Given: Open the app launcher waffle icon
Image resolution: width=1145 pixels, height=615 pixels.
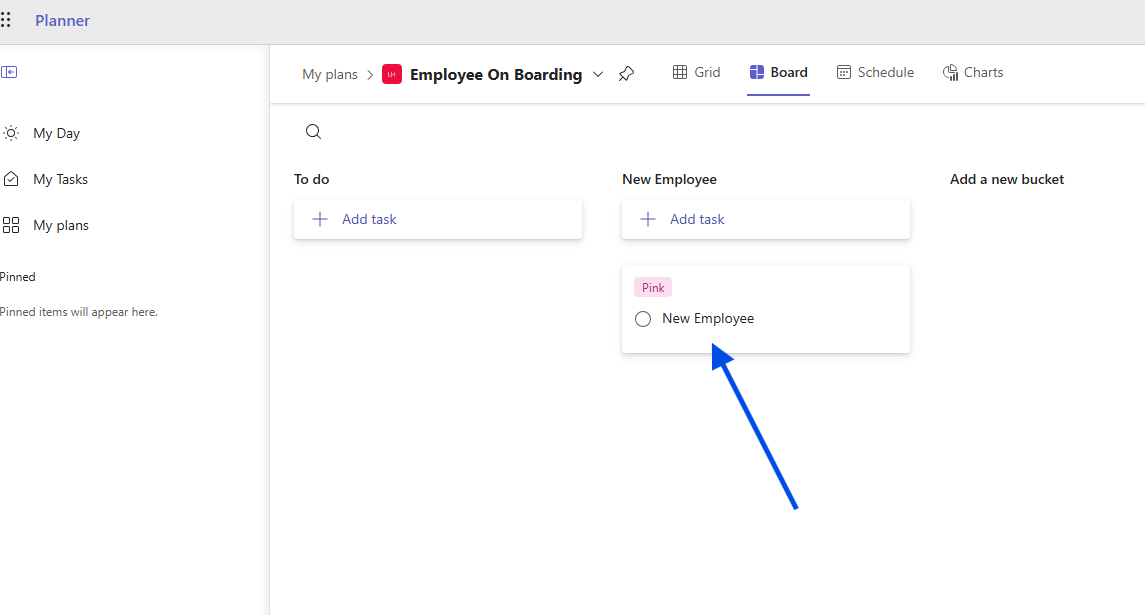Looking at the screenshot, I should [x=6, y=20].
